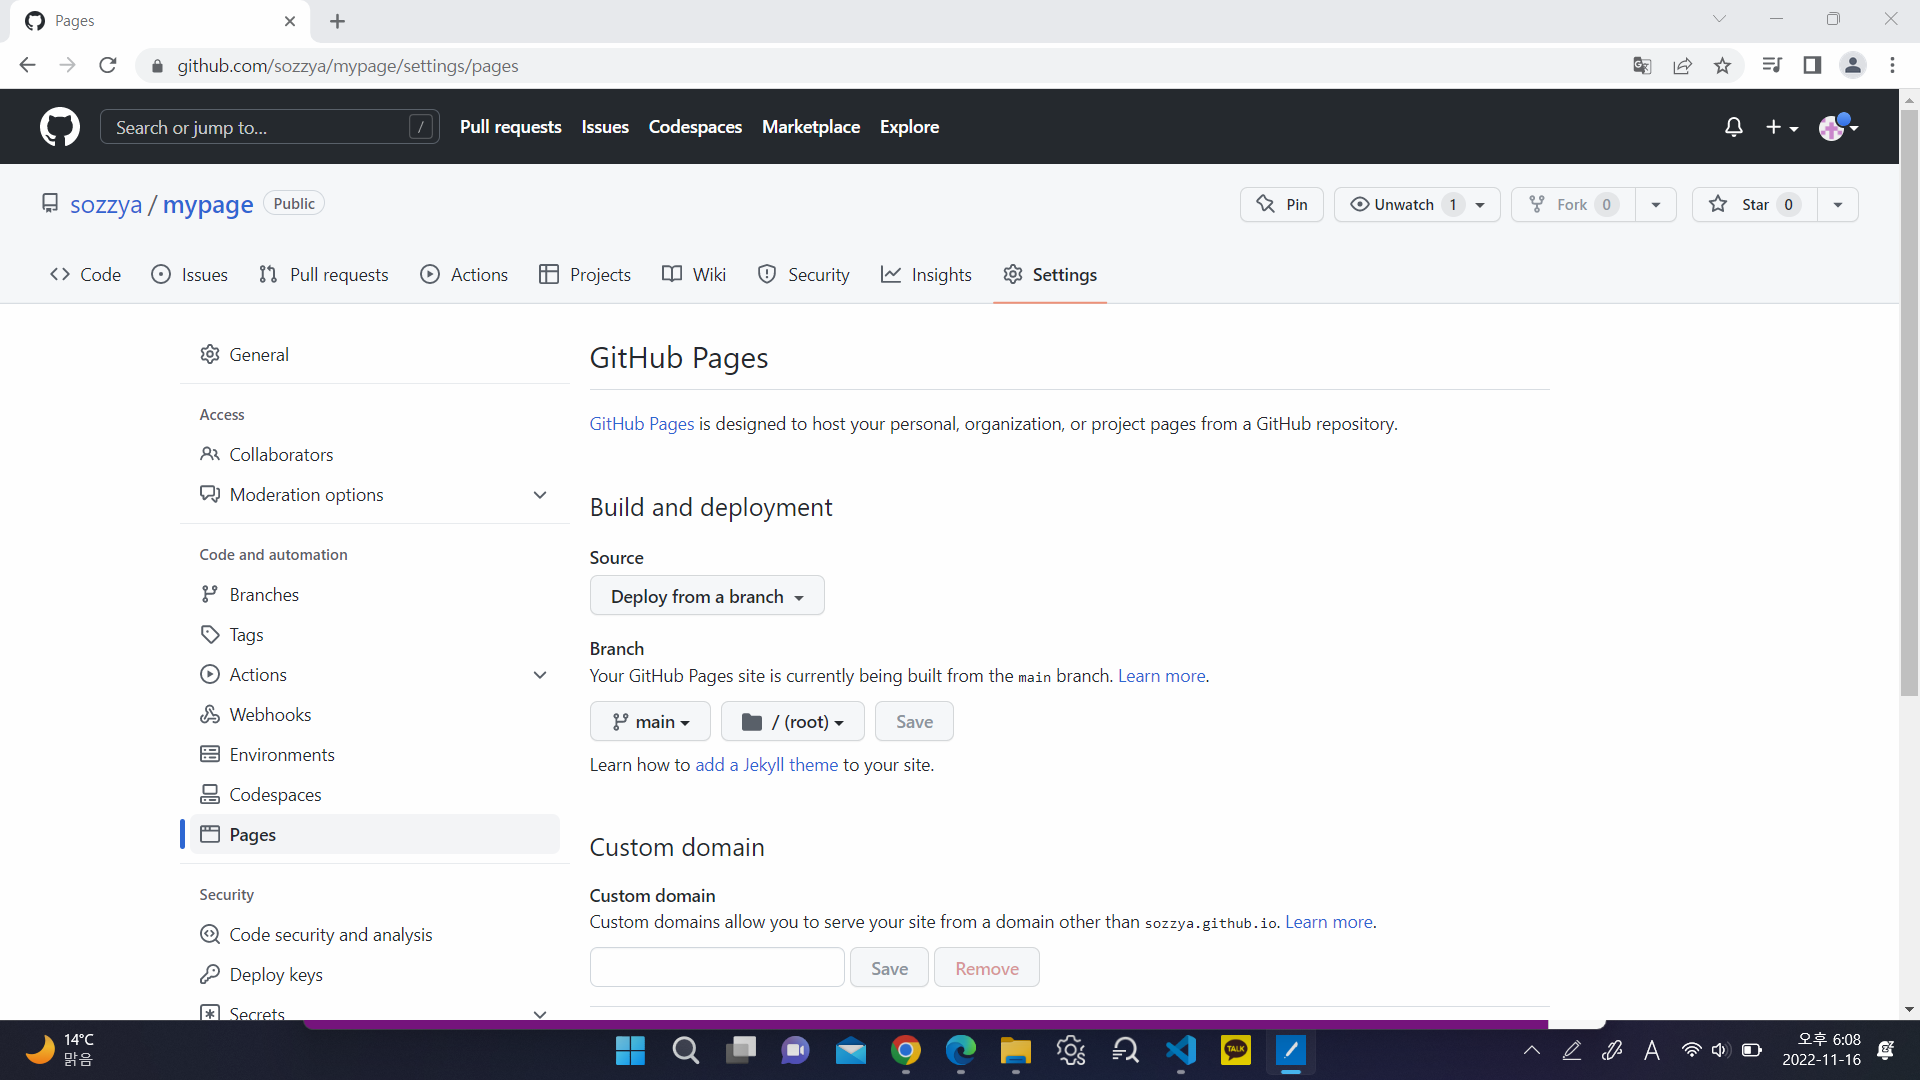The image size is (1920, 1080).
Task: Click the address bar URL
Action: (x=348, y=66)
